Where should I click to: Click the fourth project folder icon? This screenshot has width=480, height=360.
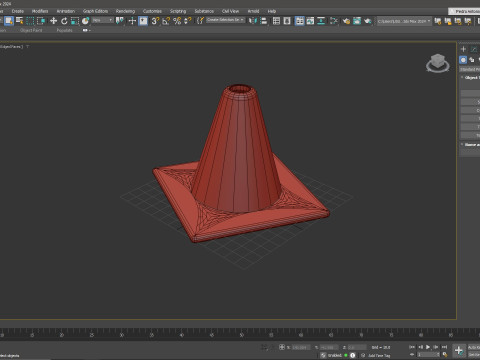[x=468, y=21]
